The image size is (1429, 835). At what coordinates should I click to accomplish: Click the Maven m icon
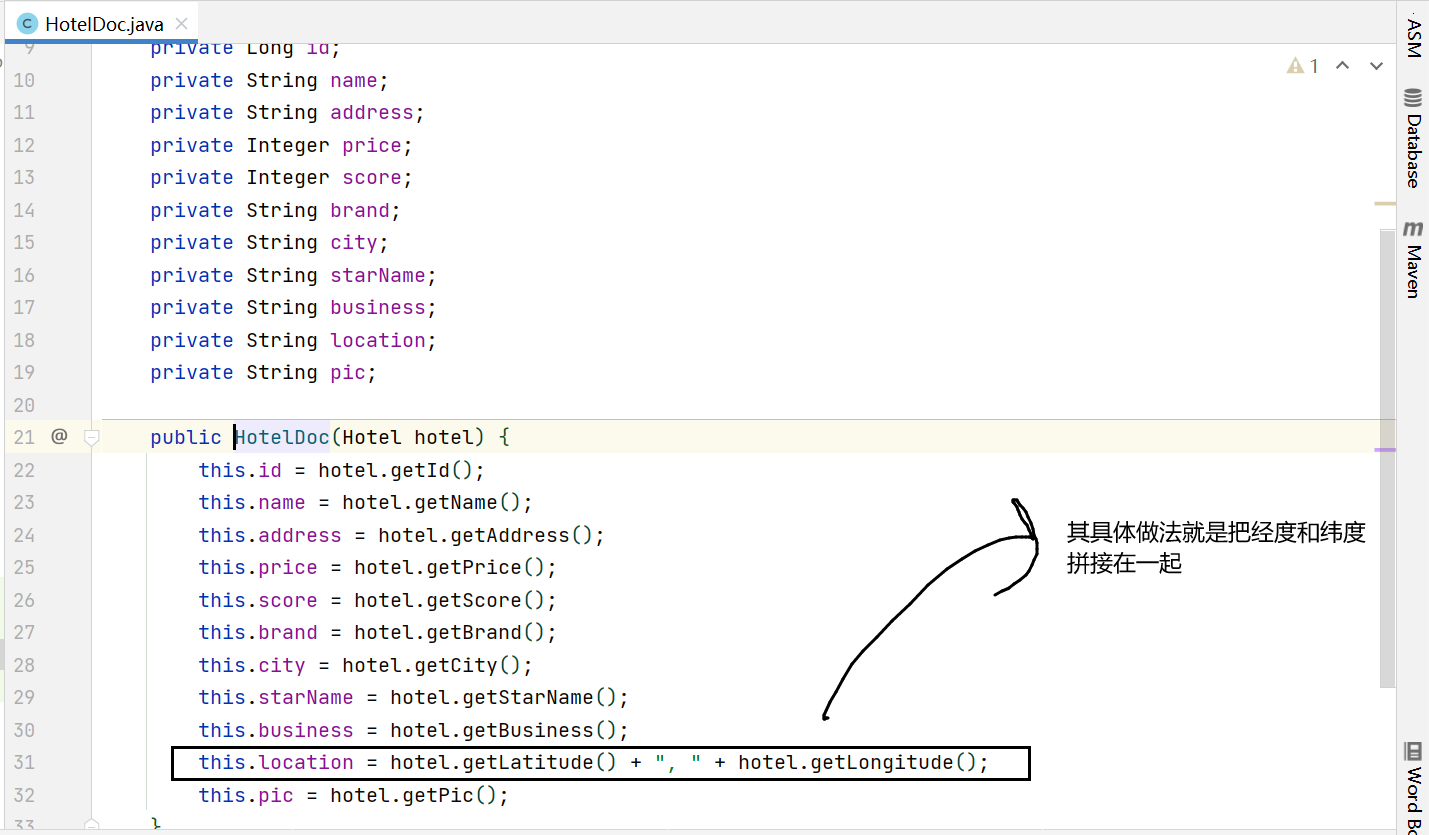tap(1413, 228)
